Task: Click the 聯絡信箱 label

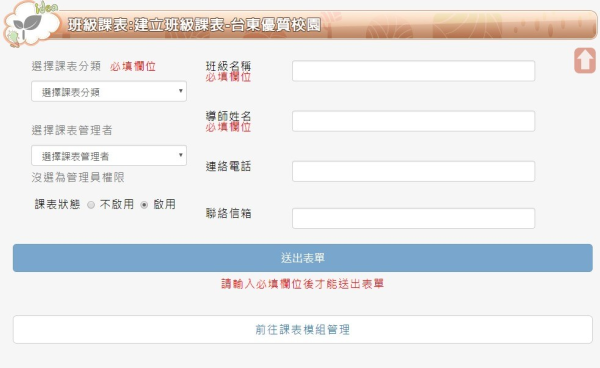Action: tap(228, 213)
